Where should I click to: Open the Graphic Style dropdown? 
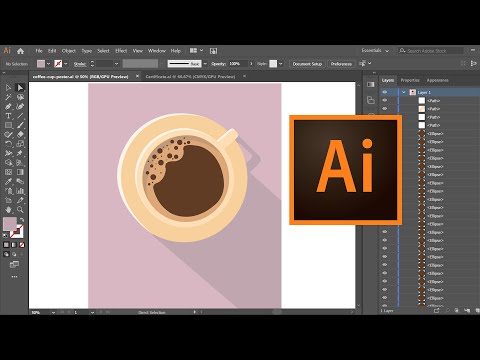281,64
